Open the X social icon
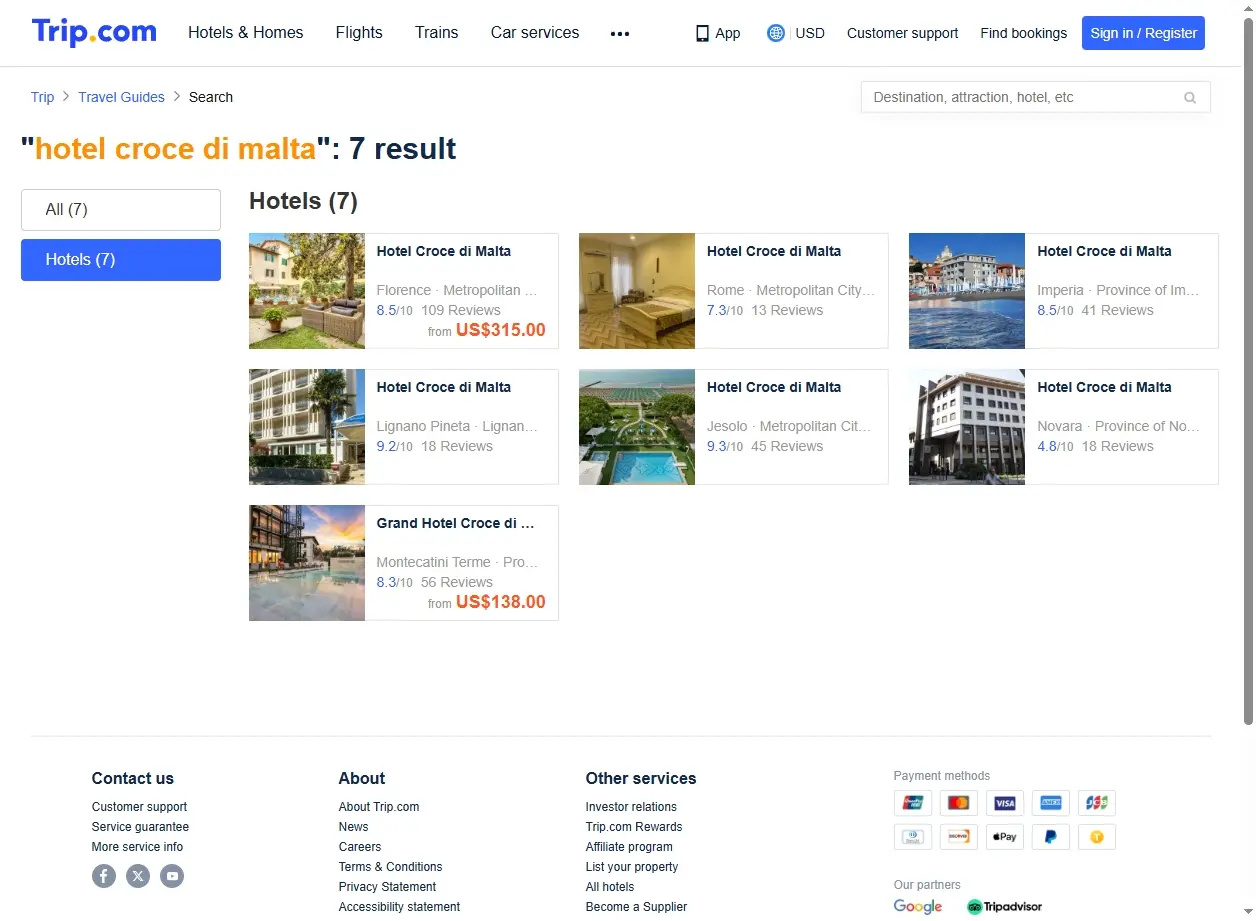Viewport: 1256px width, 921px height. [x=138, y=876]
